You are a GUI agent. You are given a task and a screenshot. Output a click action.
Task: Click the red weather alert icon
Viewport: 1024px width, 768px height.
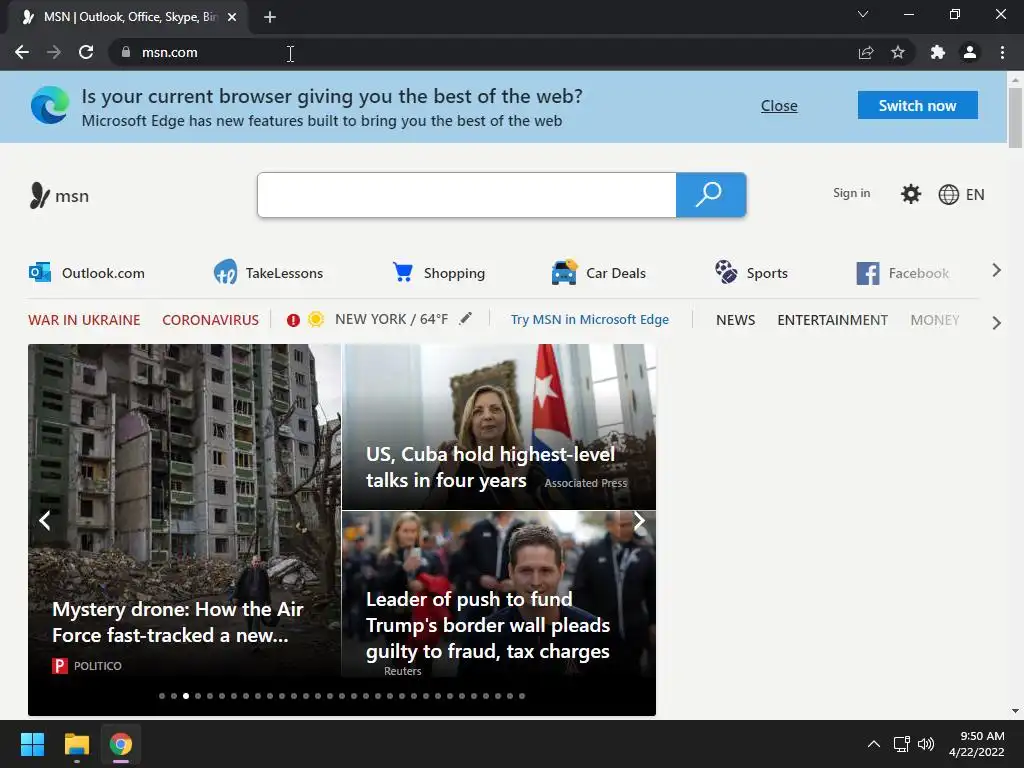point(293,320)
